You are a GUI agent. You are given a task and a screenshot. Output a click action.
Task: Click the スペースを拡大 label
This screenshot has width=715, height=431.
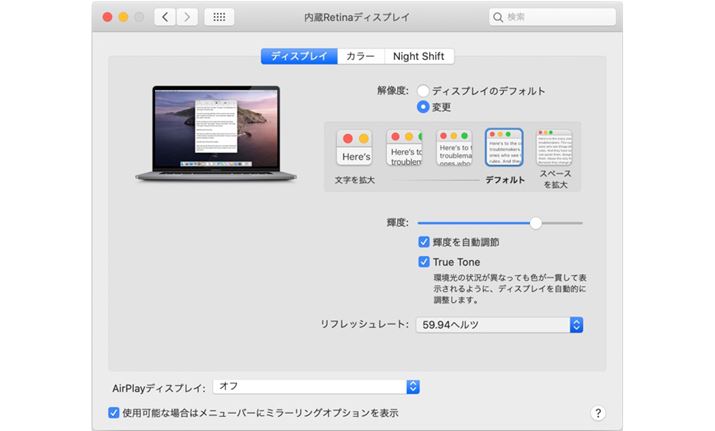(555, 179)
